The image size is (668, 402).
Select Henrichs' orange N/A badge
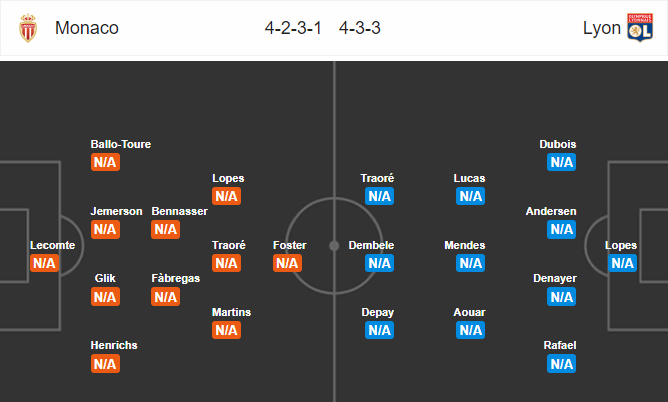click(105, 364)
